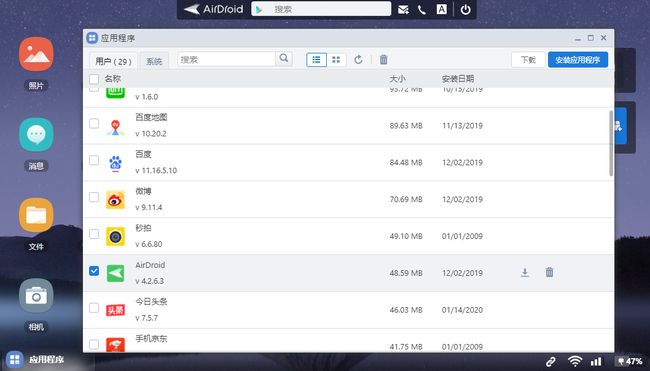The width and height of the screenshot is (650, 371).
Task: Switch to list view layout
Action: [x=316, y=60]
